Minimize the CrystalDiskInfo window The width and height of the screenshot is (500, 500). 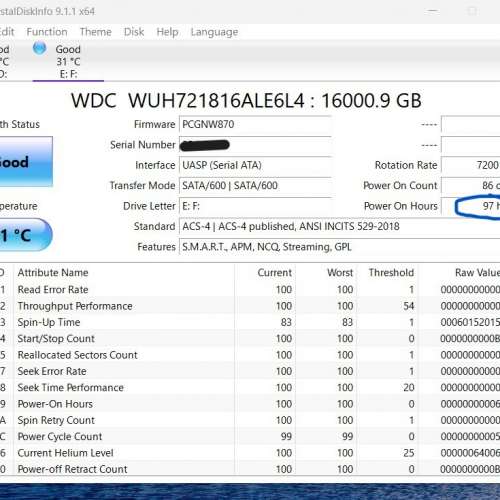432,11
